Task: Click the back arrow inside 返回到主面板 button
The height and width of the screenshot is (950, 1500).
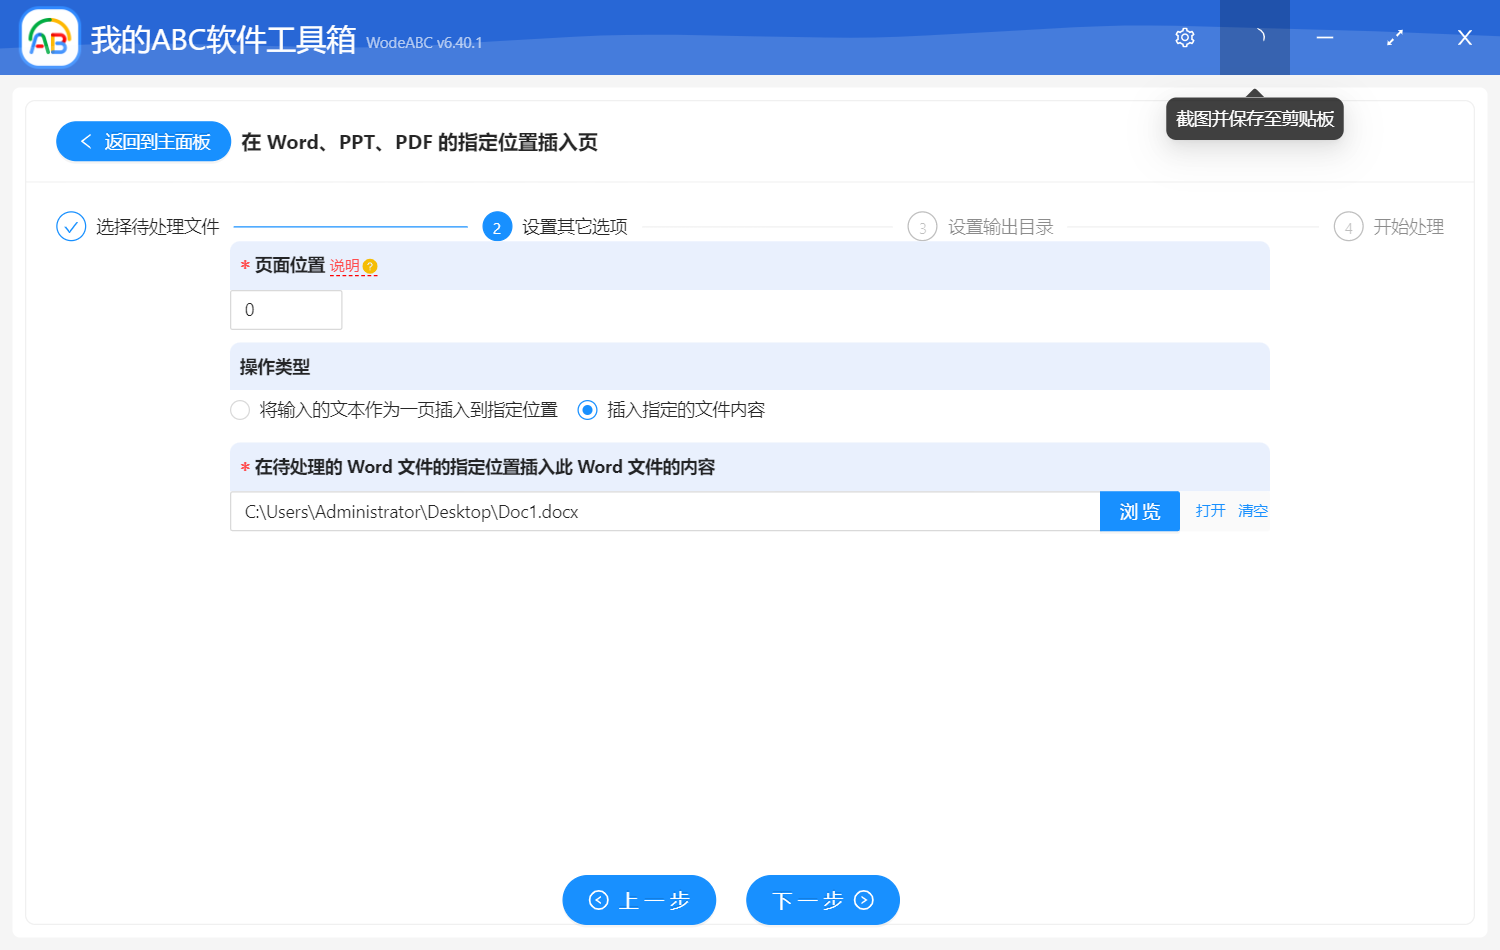Action: pyautogui.click(x=84, y=141)
